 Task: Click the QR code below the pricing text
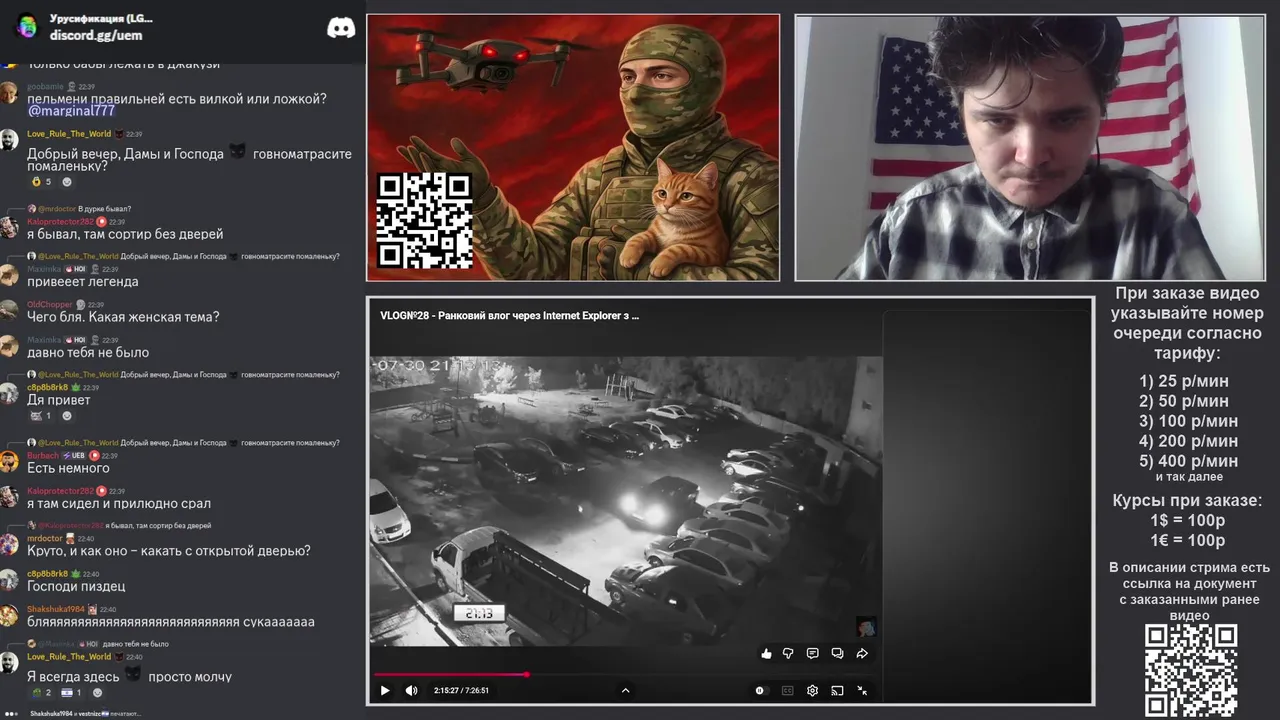pyautogui.click(x=1191, y=670)
